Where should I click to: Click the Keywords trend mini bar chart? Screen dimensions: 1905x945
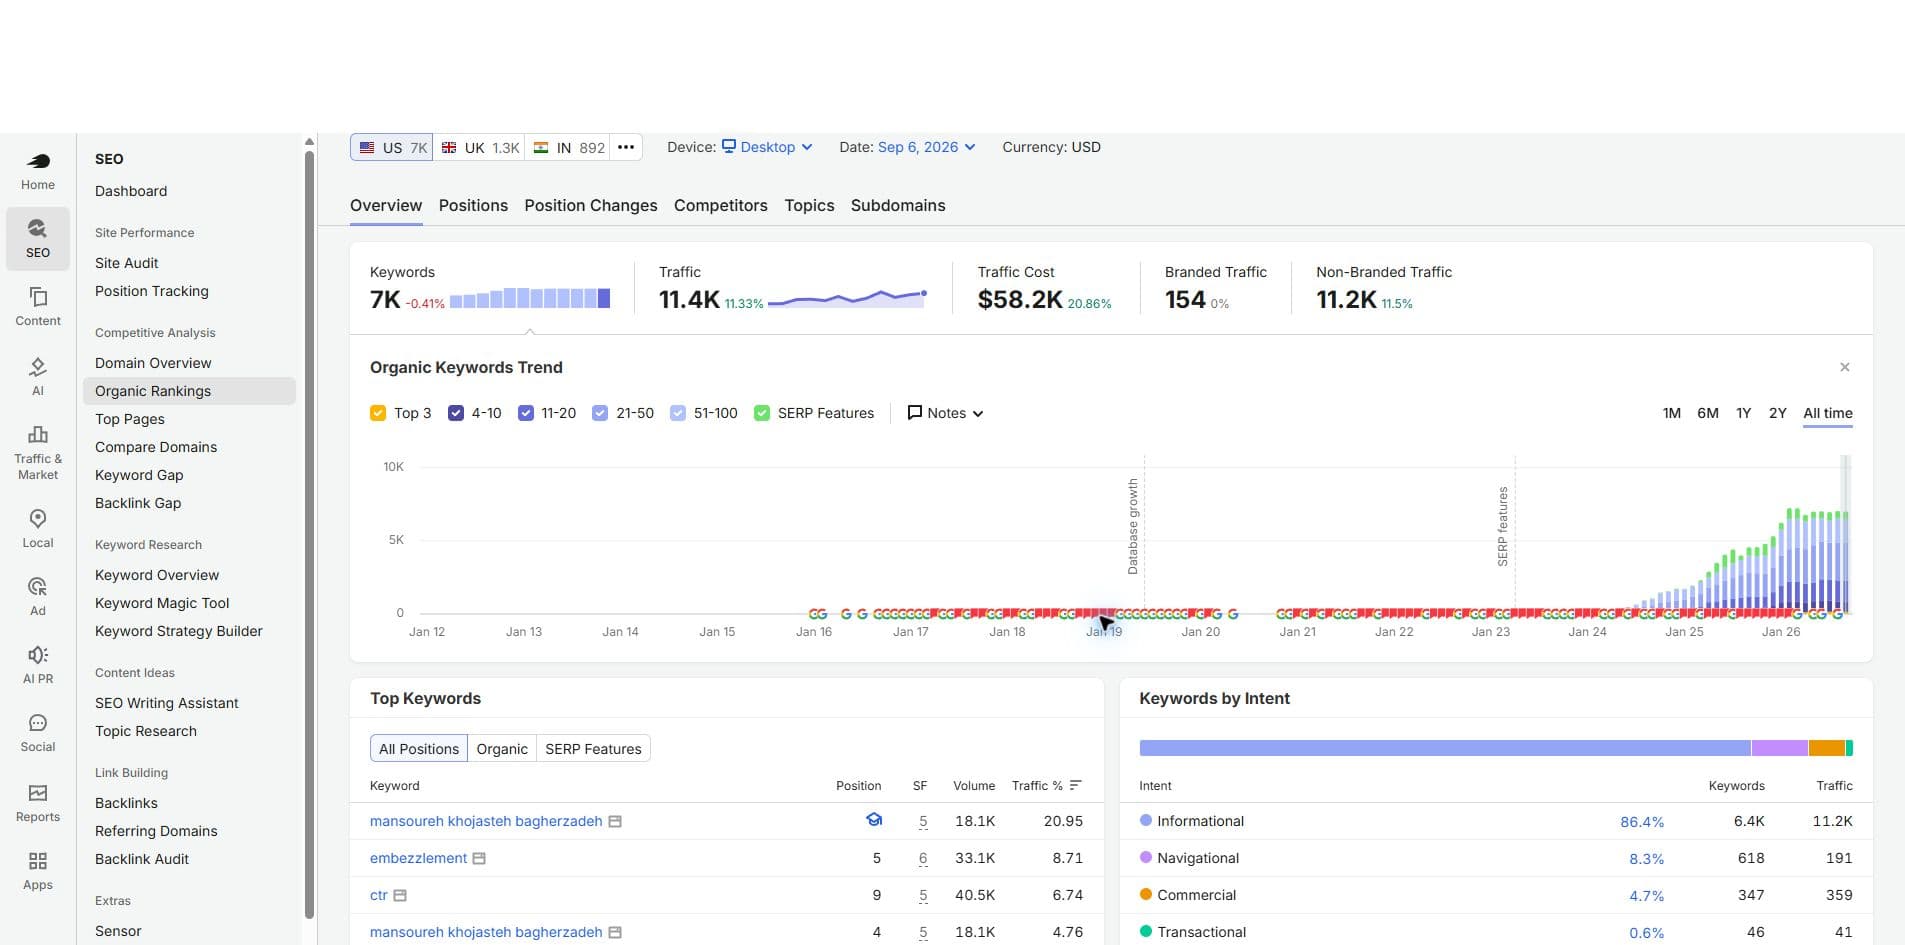pyautogui.click(x=530, y=298)
